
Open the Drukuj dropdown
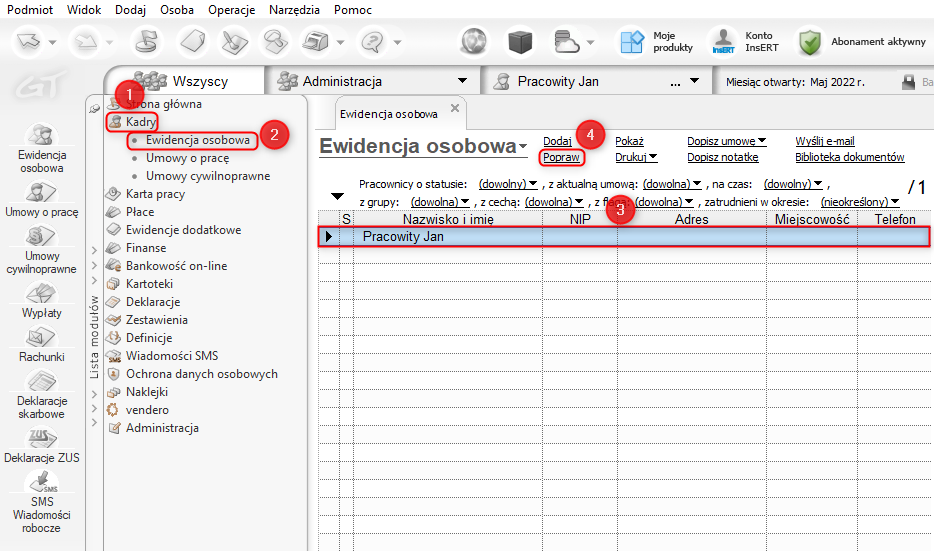click(636, 157)
